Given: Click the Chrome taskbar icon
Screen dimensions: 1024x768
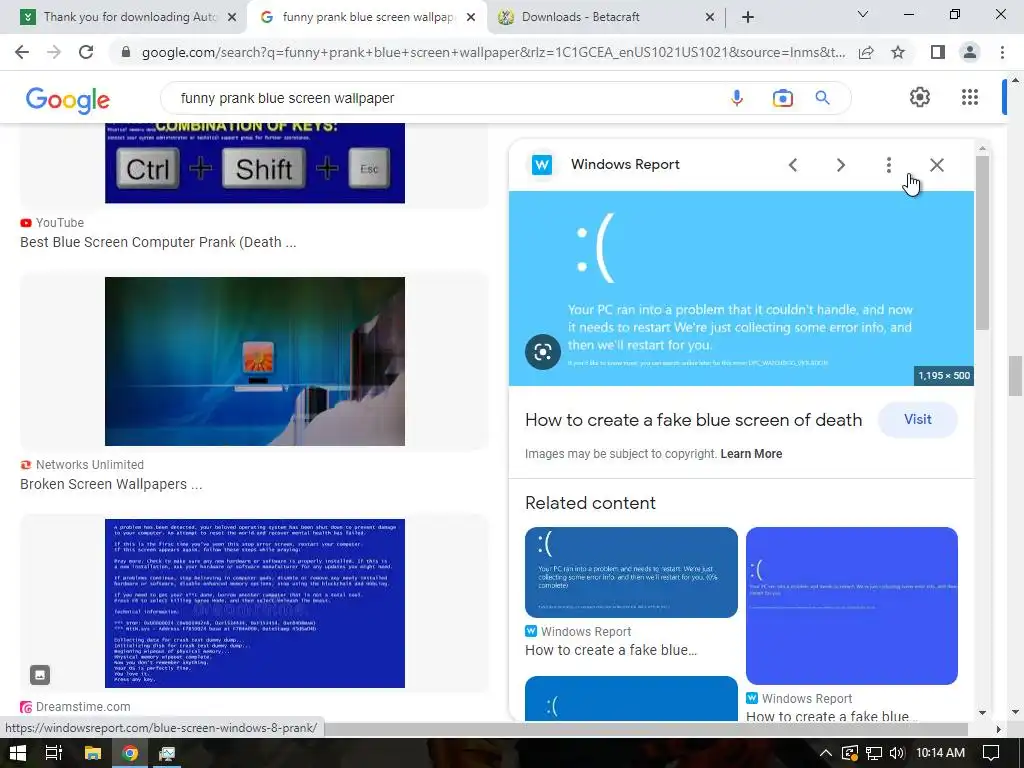Looking at the screenshot, I should (x=130, y=753).
